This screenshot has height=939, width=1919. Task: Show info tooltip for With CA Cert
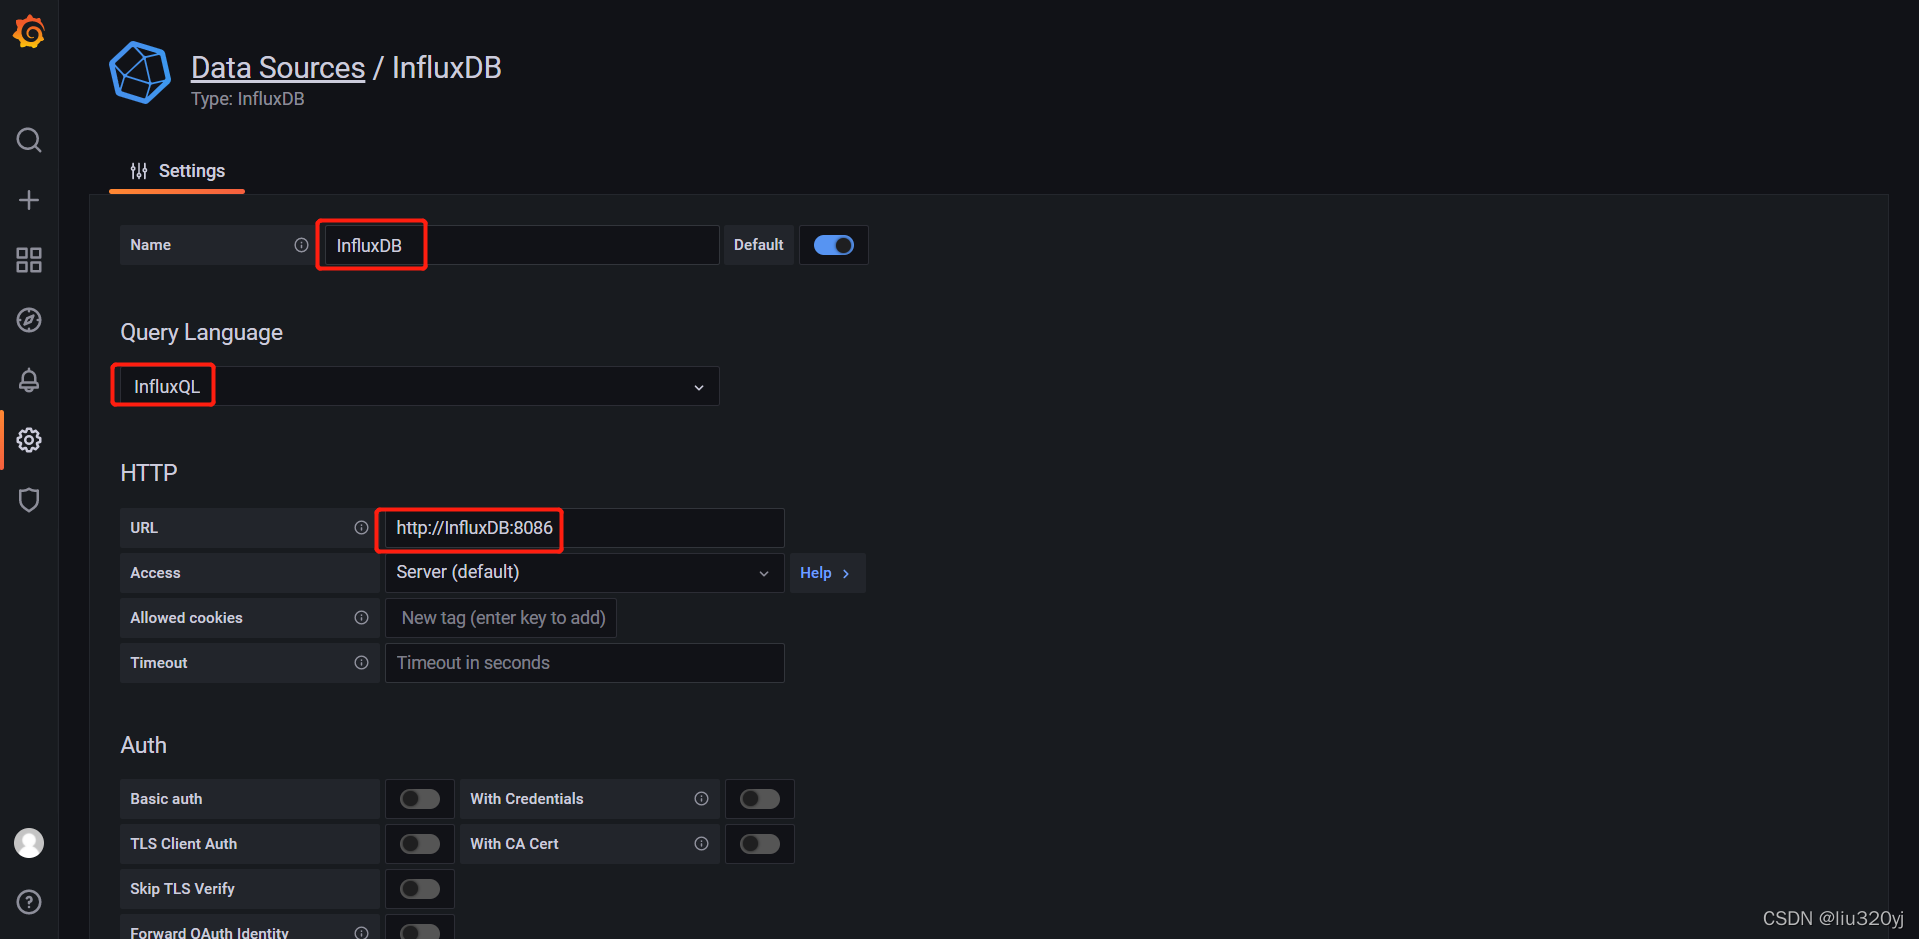click(701, 844)
